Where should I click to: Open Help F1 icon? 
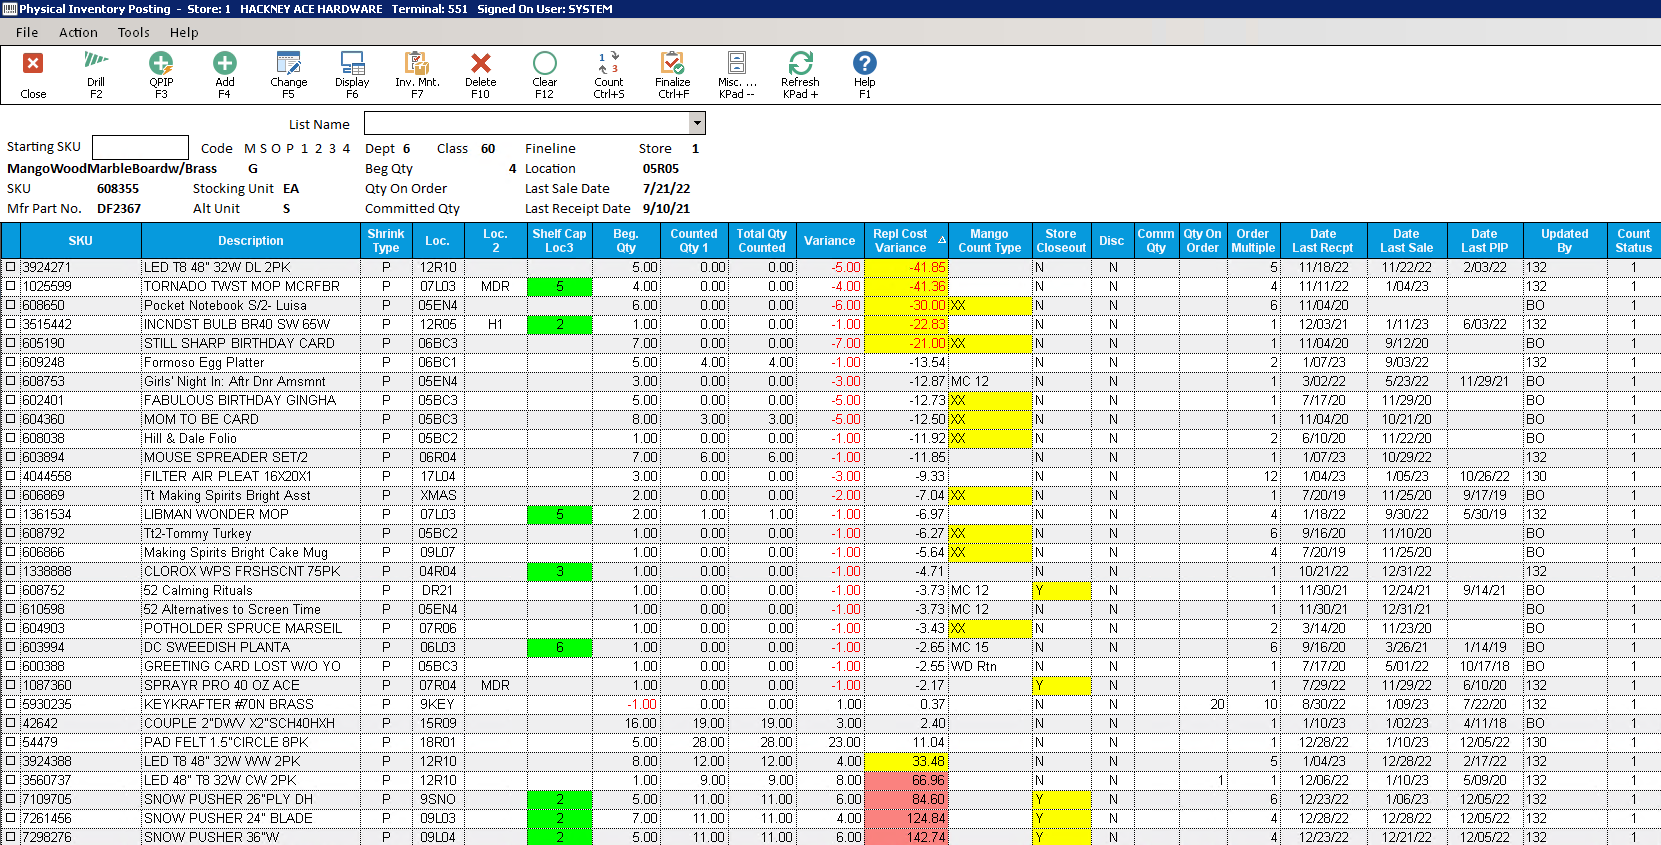865,75
